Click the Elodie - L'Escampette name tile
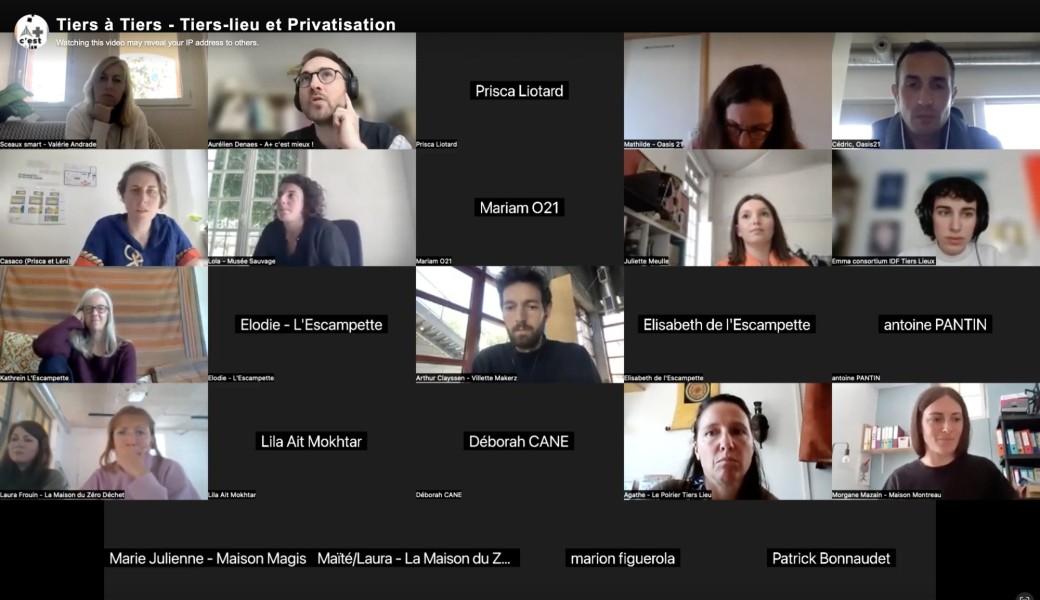This screenshot has width=1040, height=600. (x=312, y=324)
